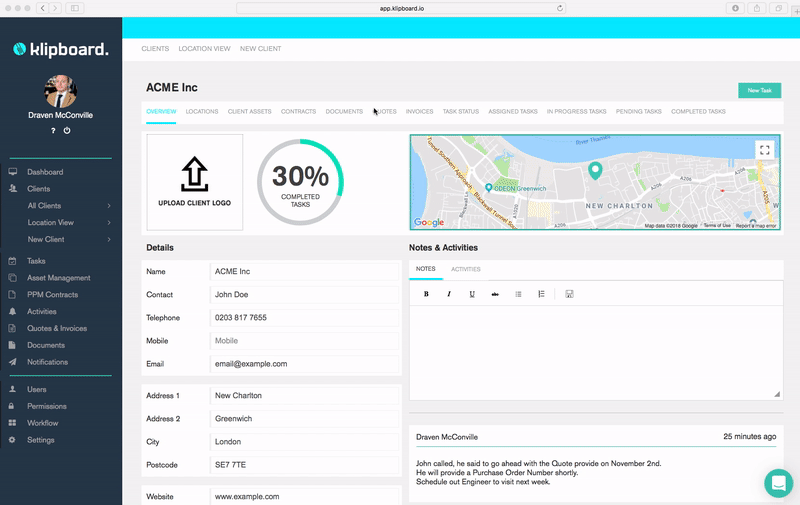Toggle underline formatting in notes editor
Screen dimensions: 800x505
pos(472,294)
